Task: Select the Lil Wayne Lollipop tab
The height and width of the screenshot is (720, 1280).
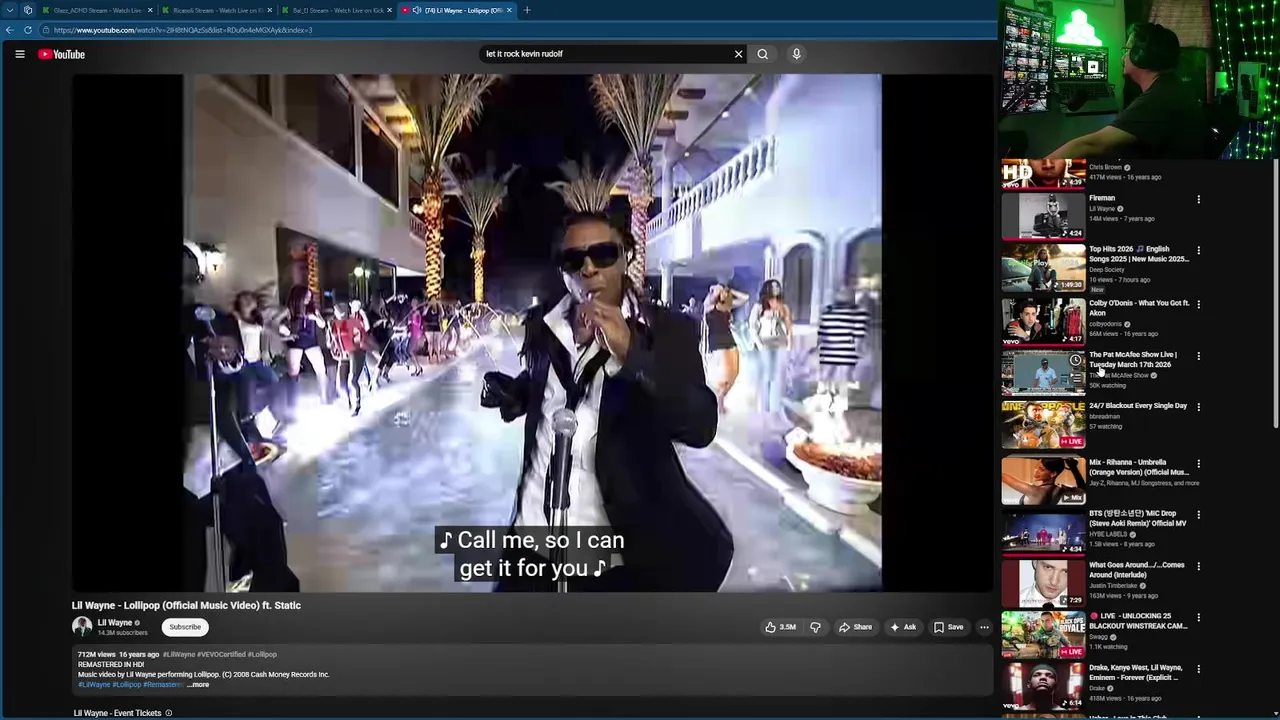Action: pyautogui.click(x=457, y=10)
